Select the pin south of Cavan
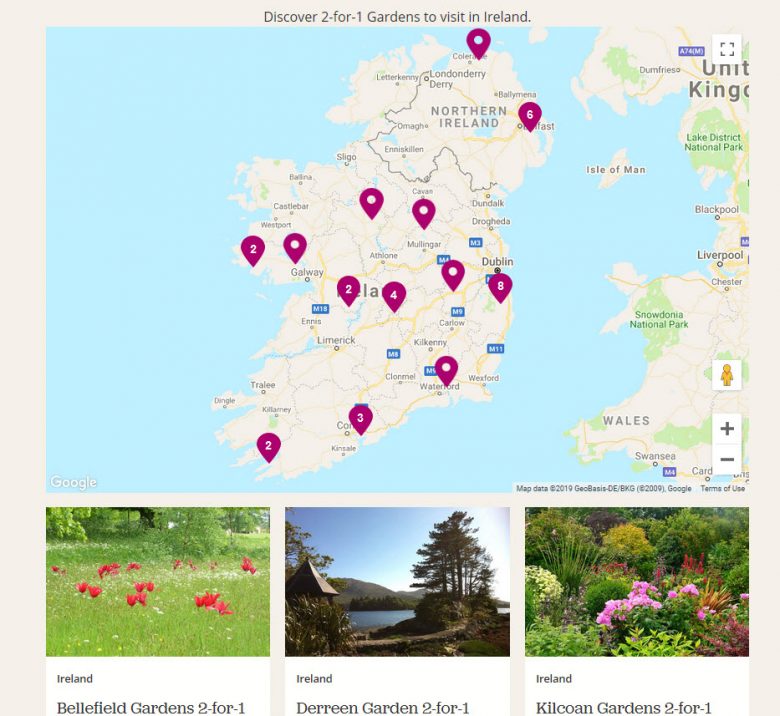 [424, 214]
